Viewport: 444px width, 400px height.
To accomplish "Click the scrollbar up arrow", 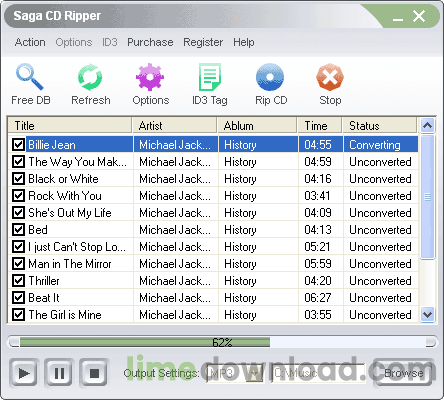I will point(427,126).
